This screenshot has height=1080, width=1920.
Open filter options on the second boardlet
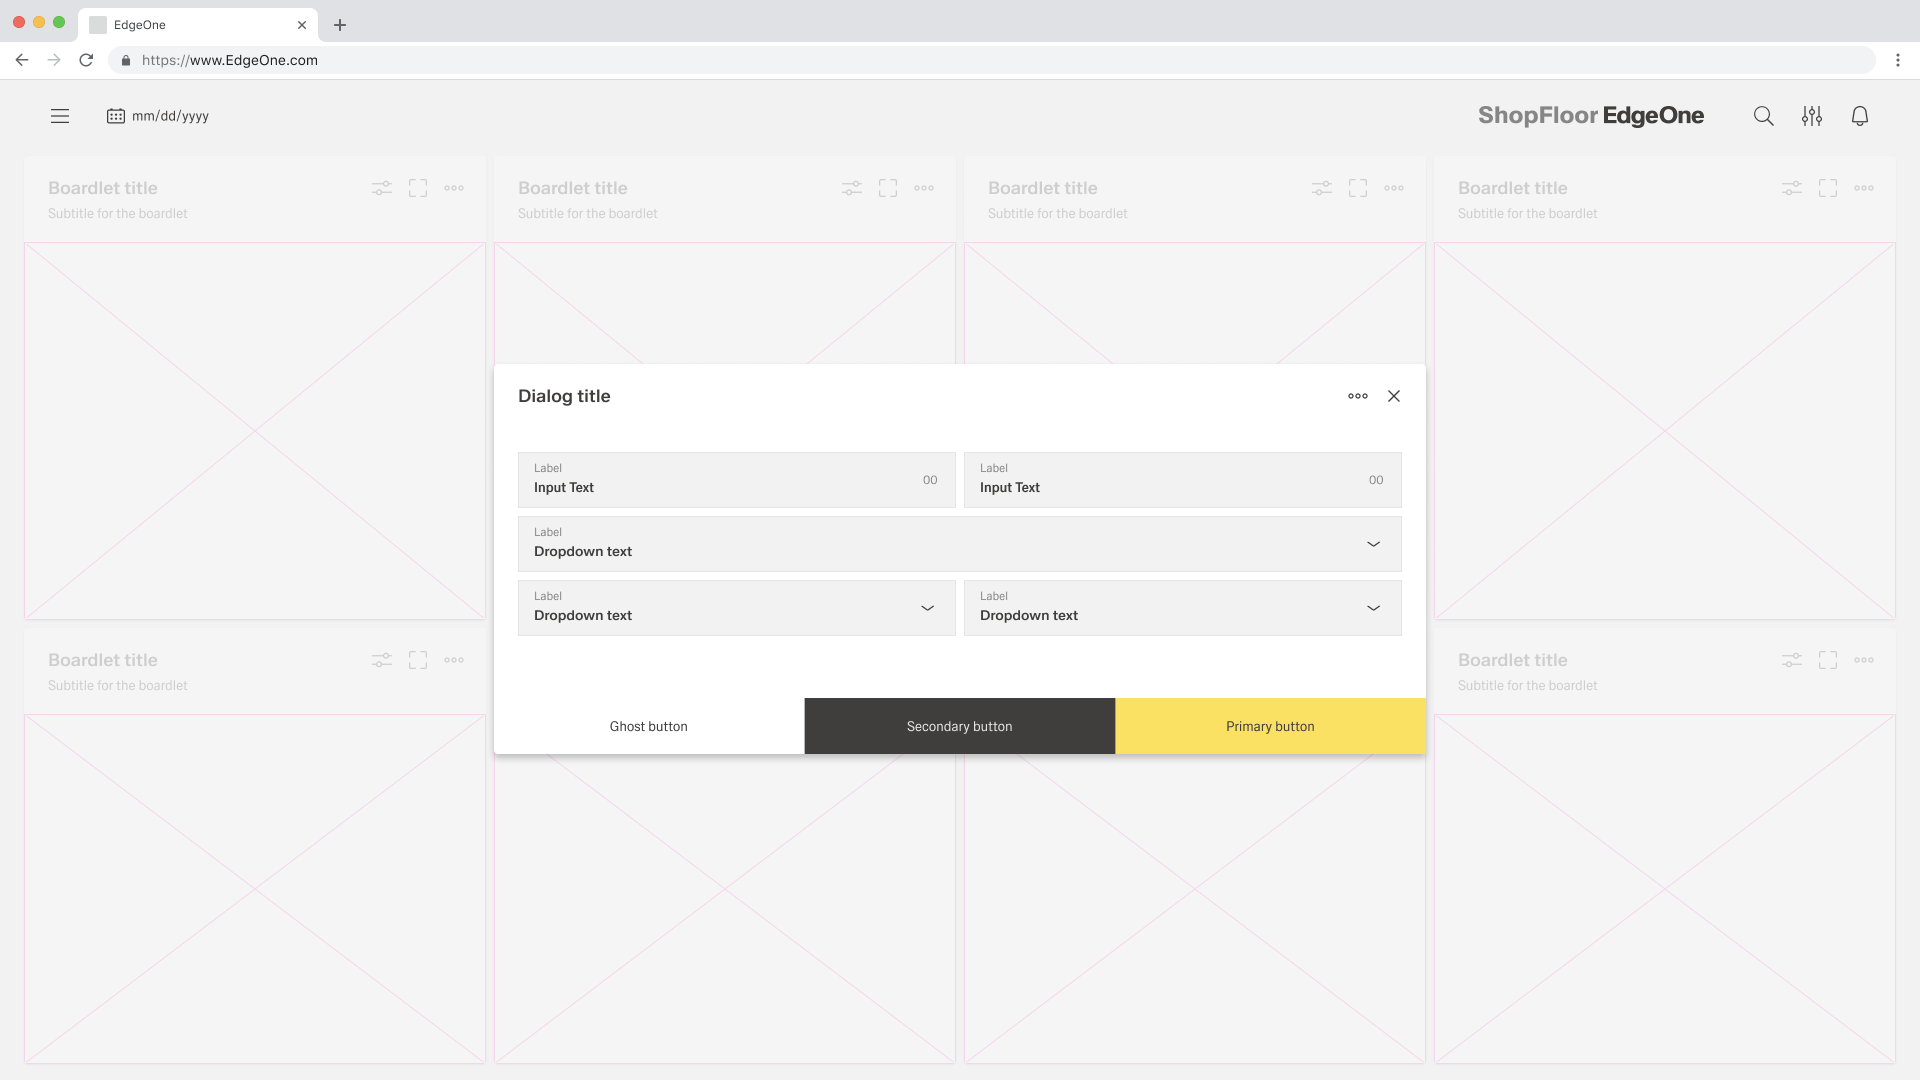tap(851, 188)
